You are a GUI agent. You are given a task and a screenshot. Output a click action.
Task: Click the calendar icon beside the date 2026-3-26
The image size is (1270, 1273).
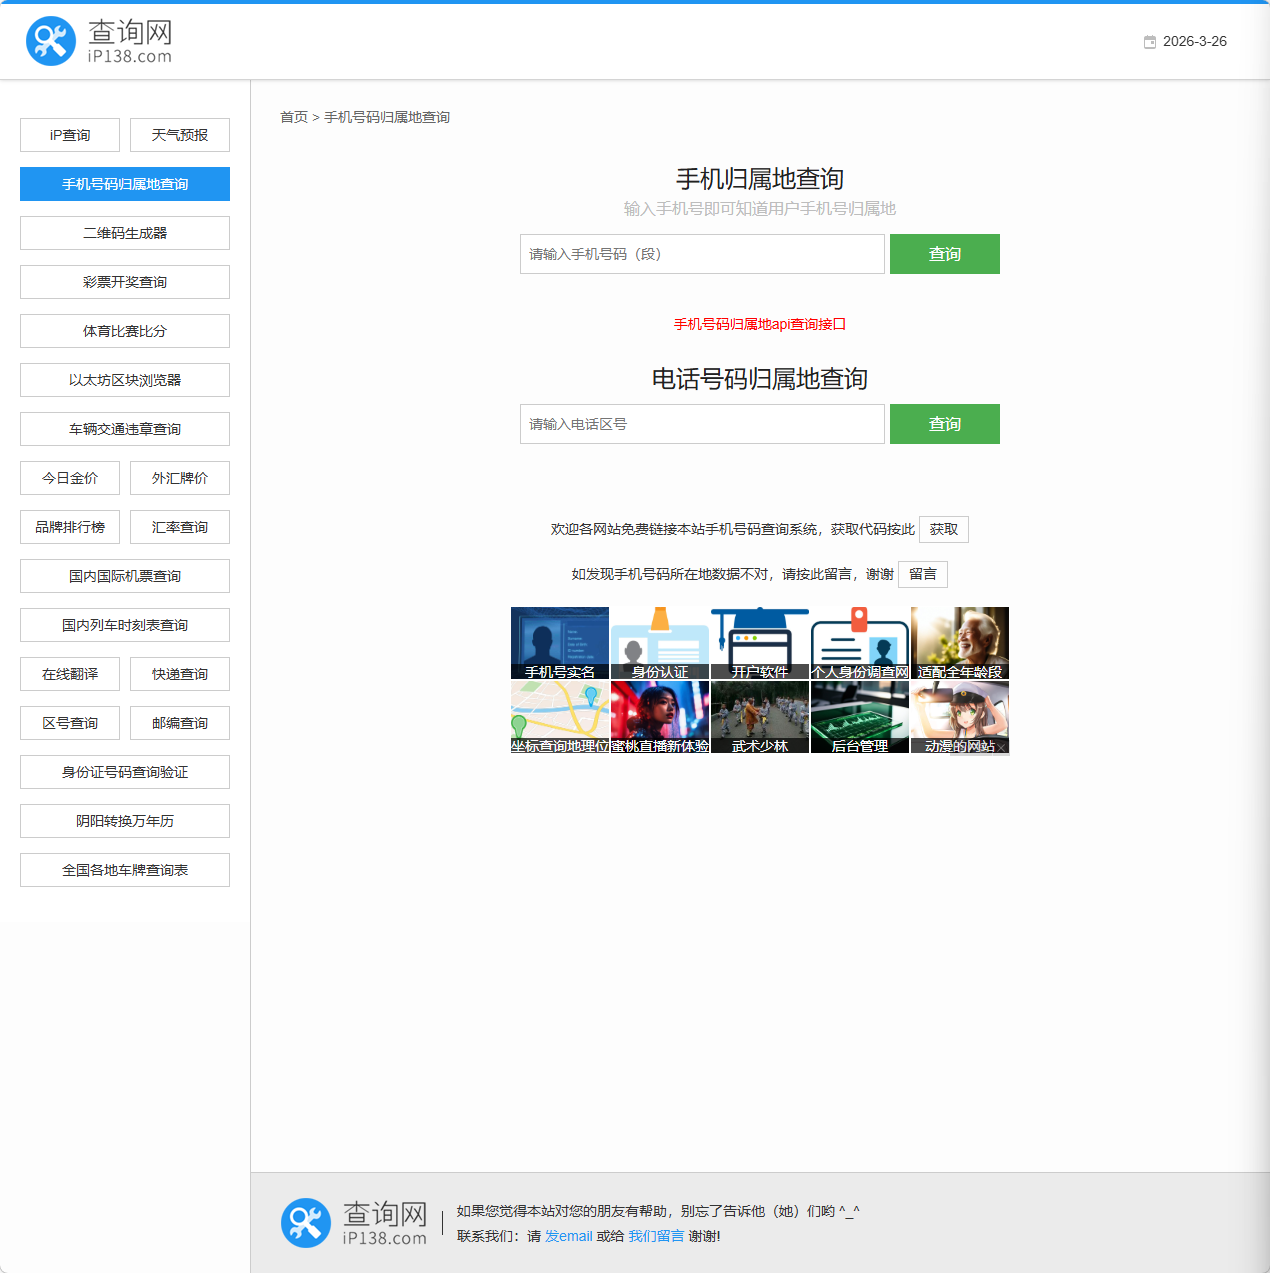click(x=1148, y=42)
